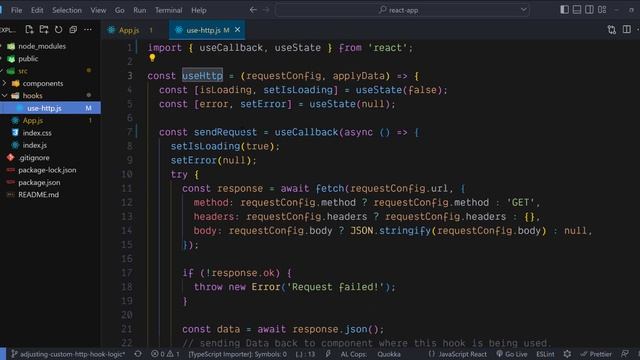This screenshot has height=360, width=640.
Task: Collapse all folders in the Explorer
Action: click(73, 29)
